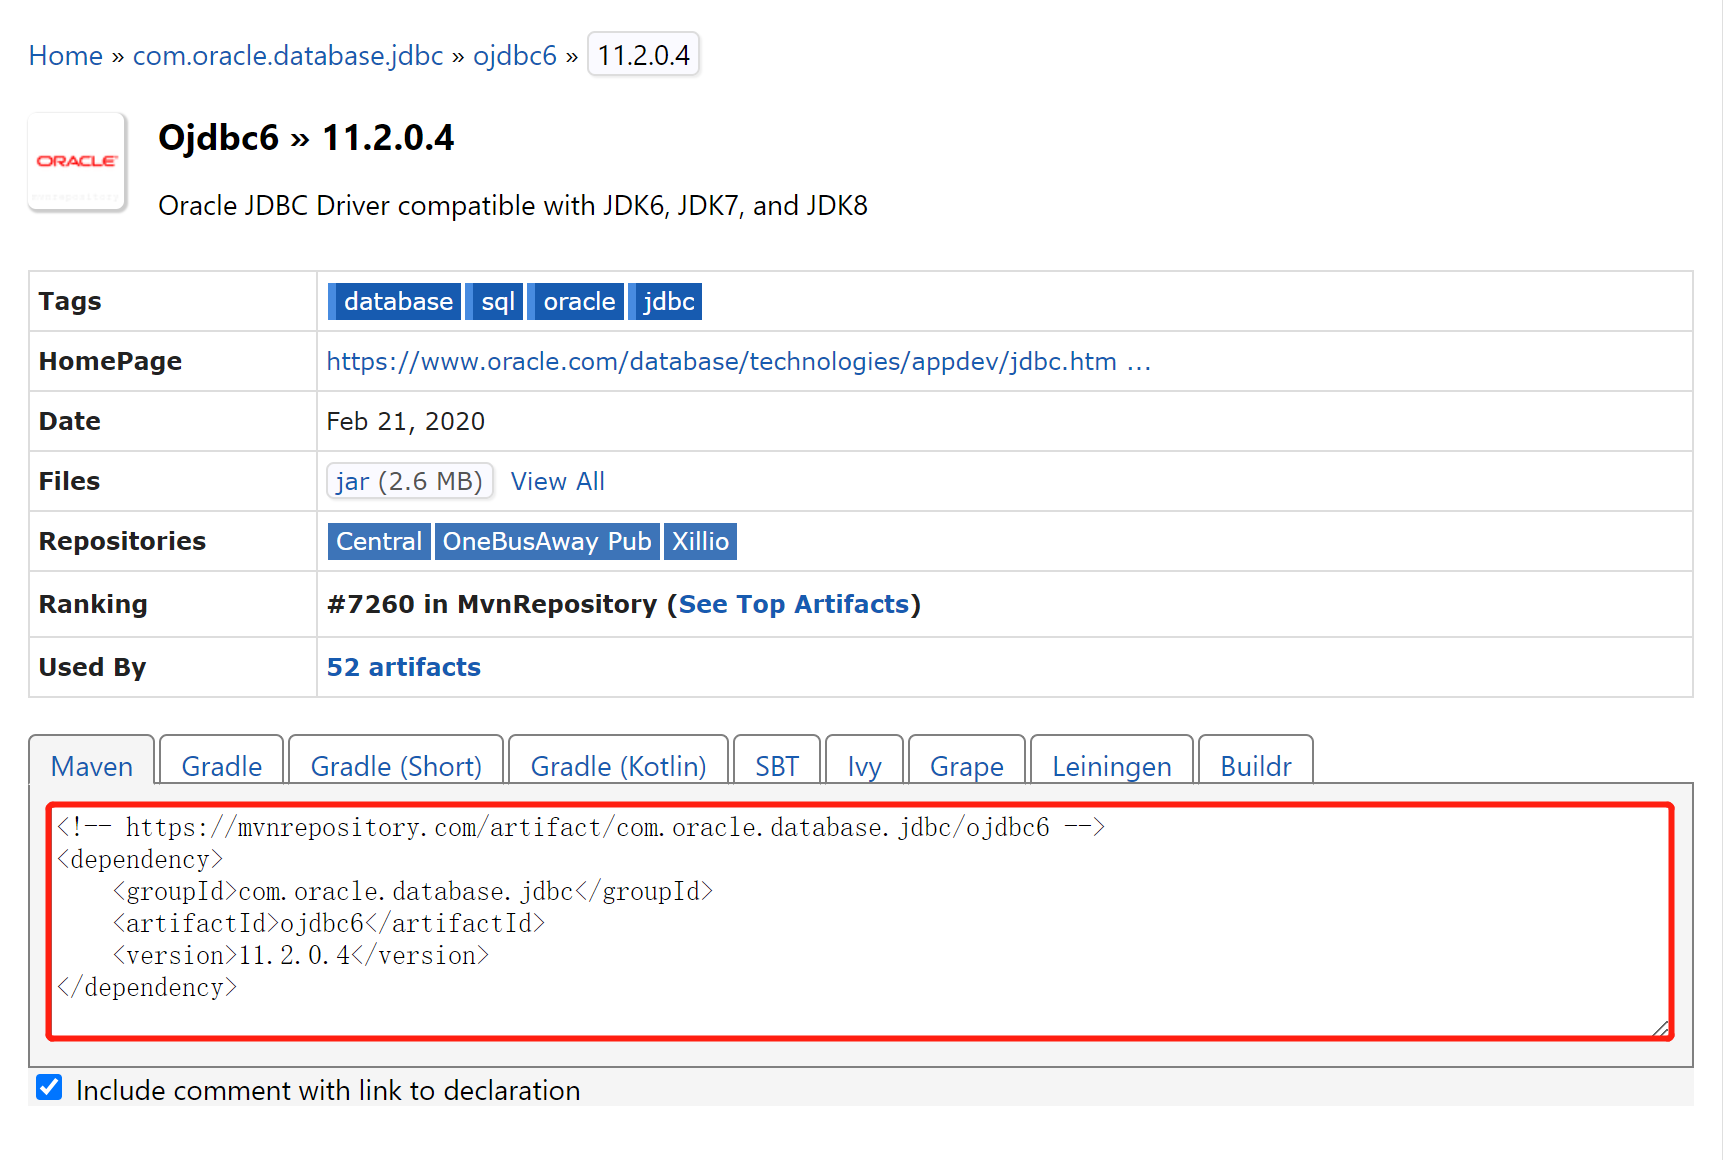Open the Xillio repository badge
Viewport: 1723px width, 1160px height.
coord(700,541)
